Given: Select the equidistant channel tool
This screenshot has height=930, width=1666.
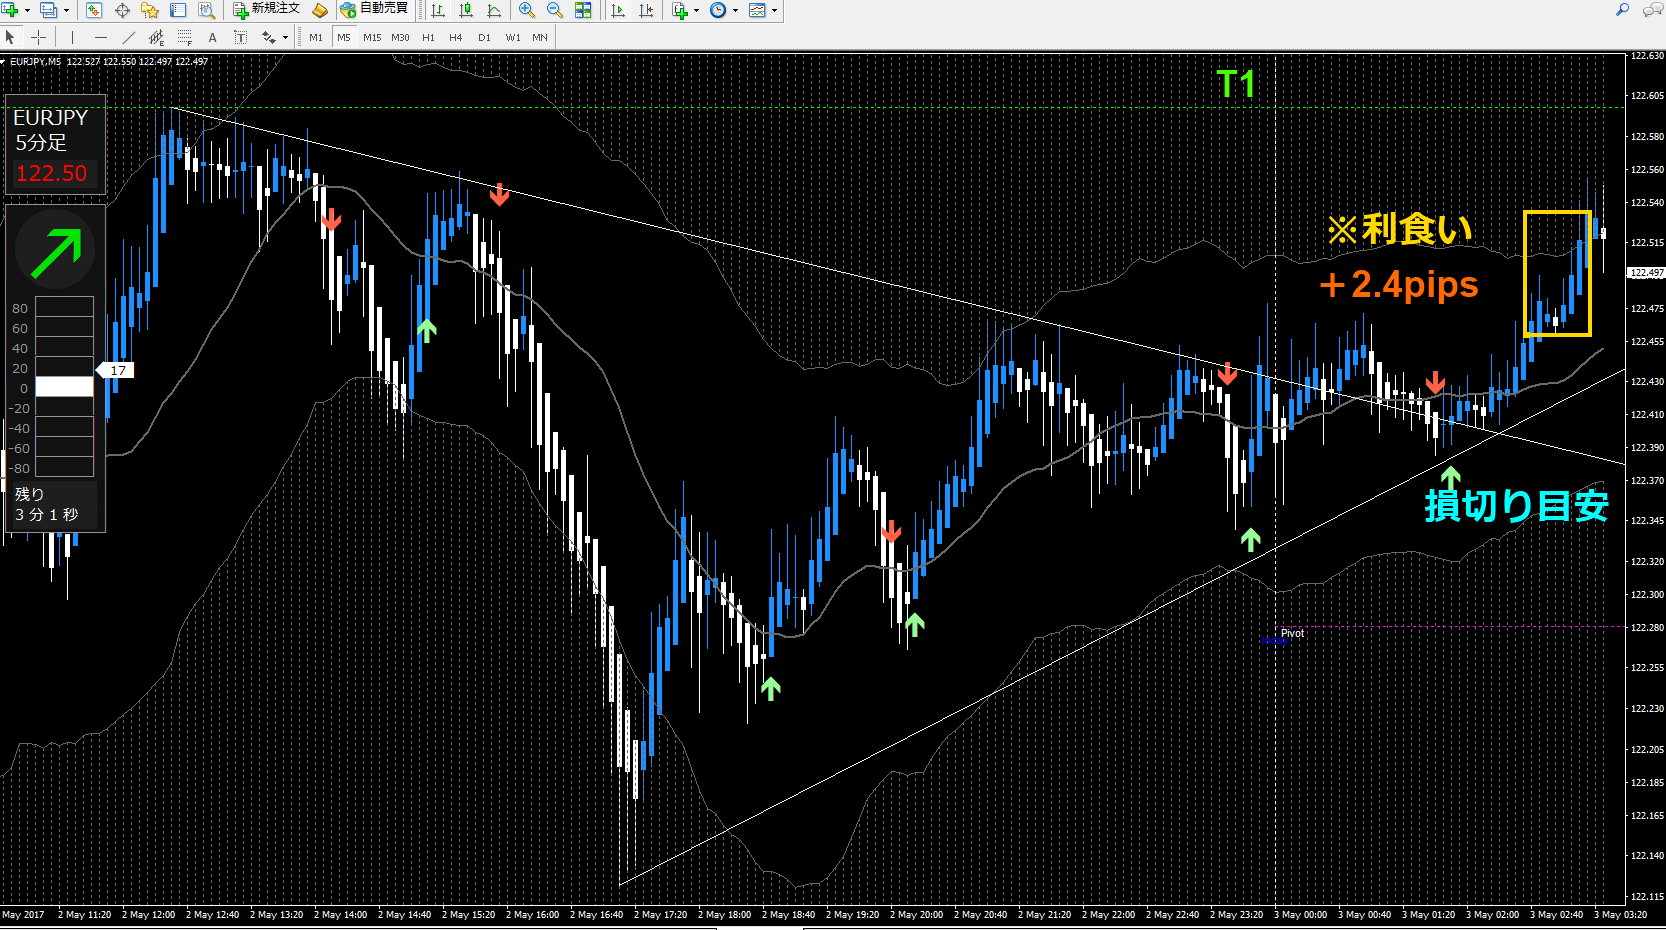Looking at the screenshot, I should click(156, 37).
